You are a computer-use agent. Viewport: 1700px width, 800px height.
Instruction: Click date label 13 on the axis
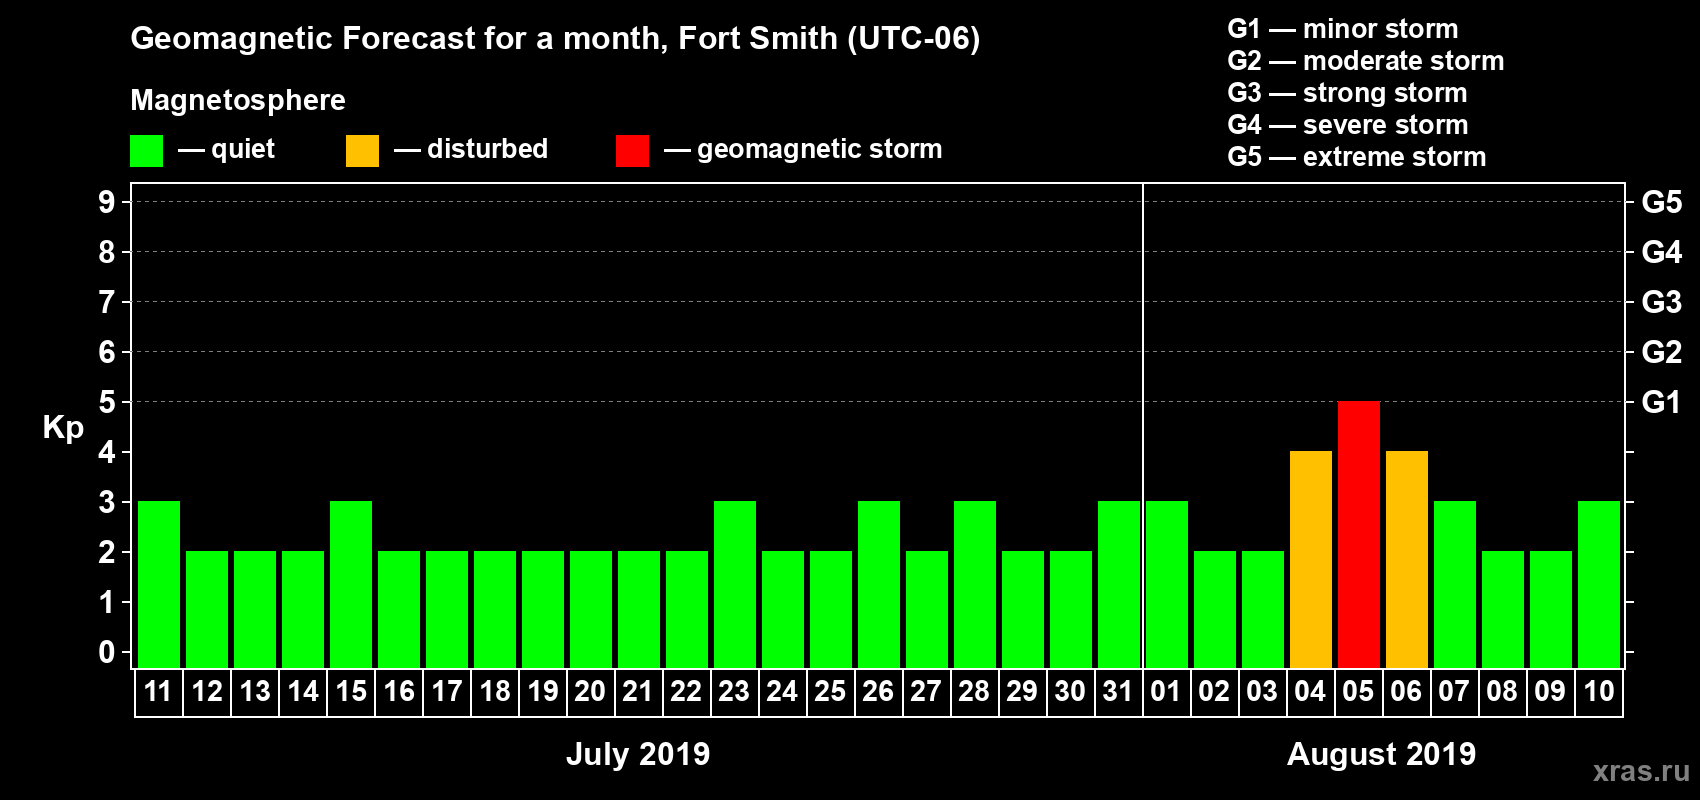click(x=255, y=692)
